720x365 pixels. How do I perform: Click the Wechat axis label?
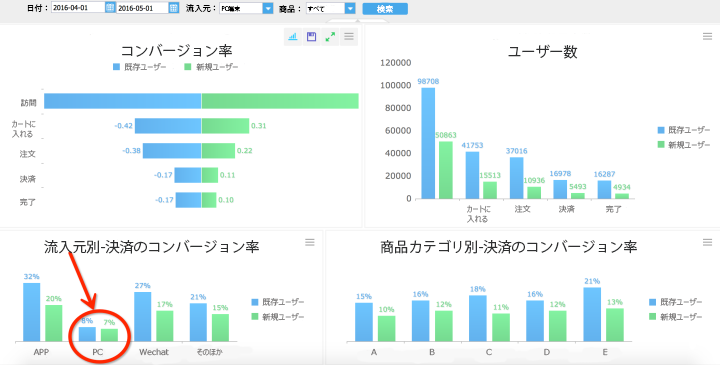tap(154, 352)
